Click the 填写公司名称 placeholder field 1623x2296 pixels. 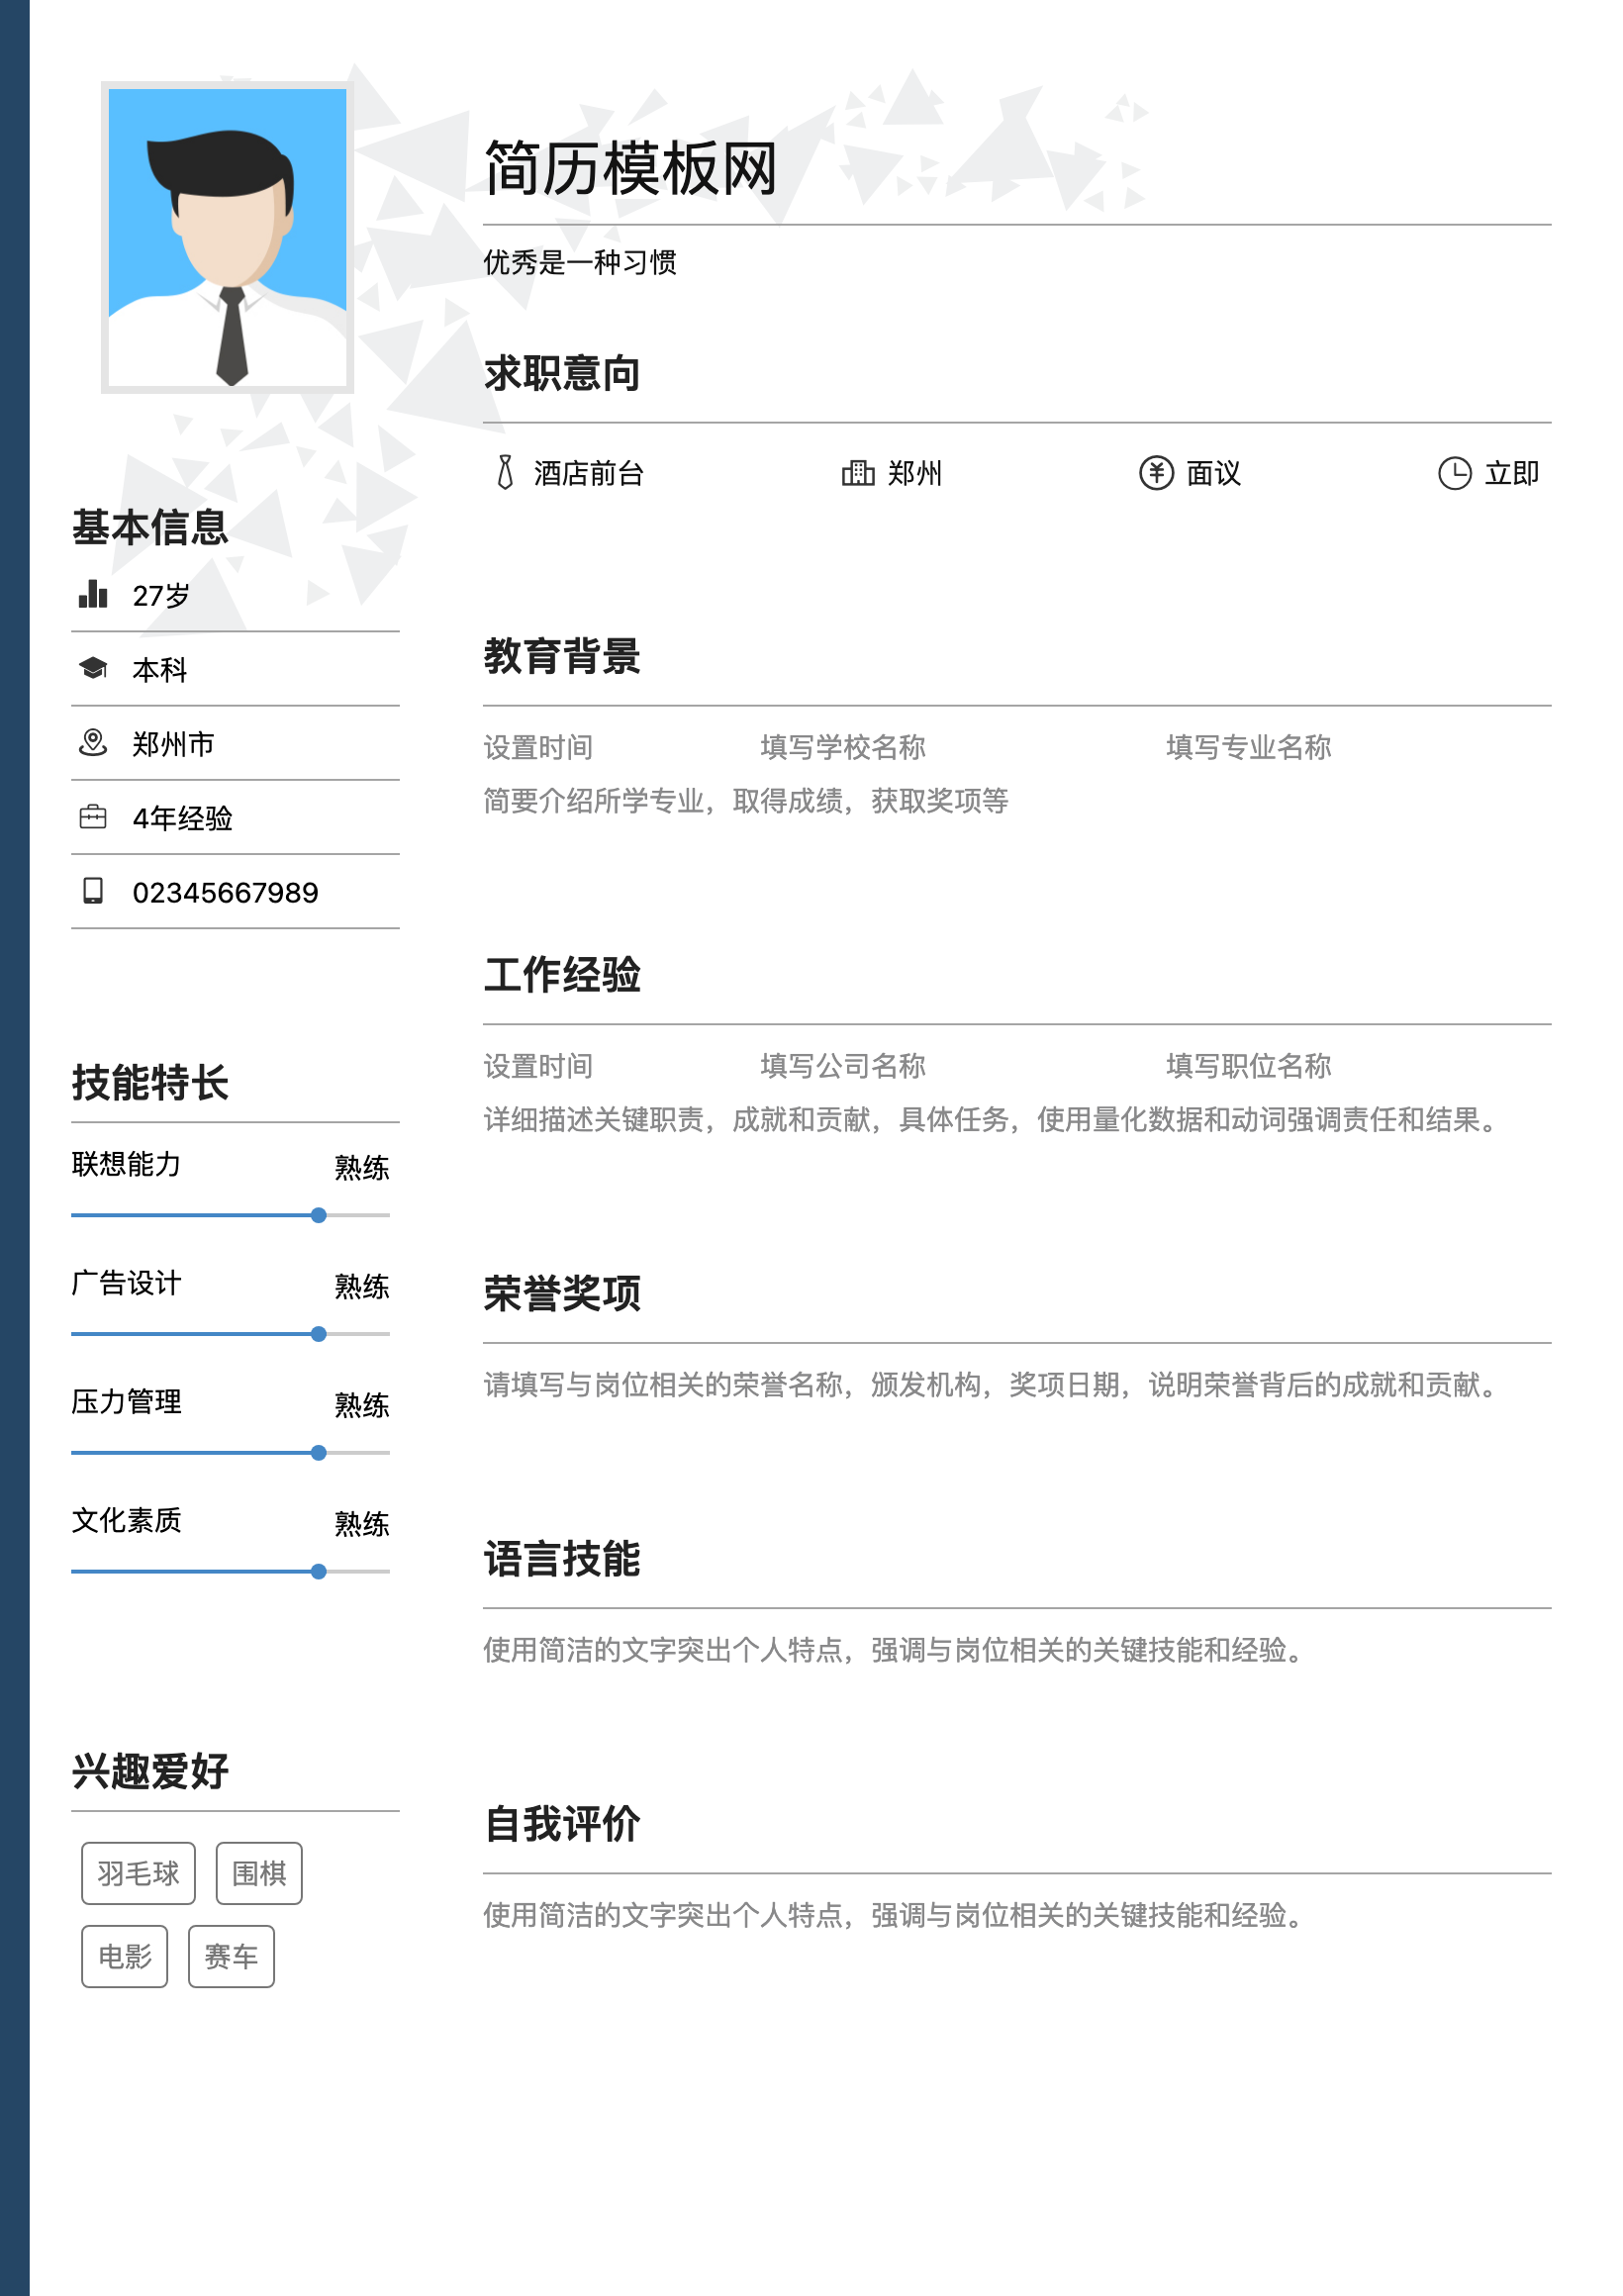tap(843, 1066)
